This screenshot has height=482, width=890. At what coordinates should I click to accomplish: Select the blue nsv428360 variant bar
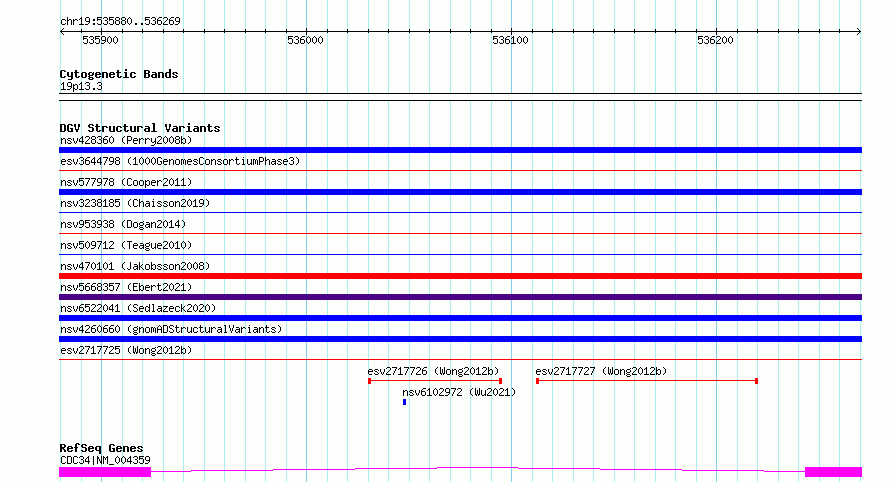click(x=460, y=150)
